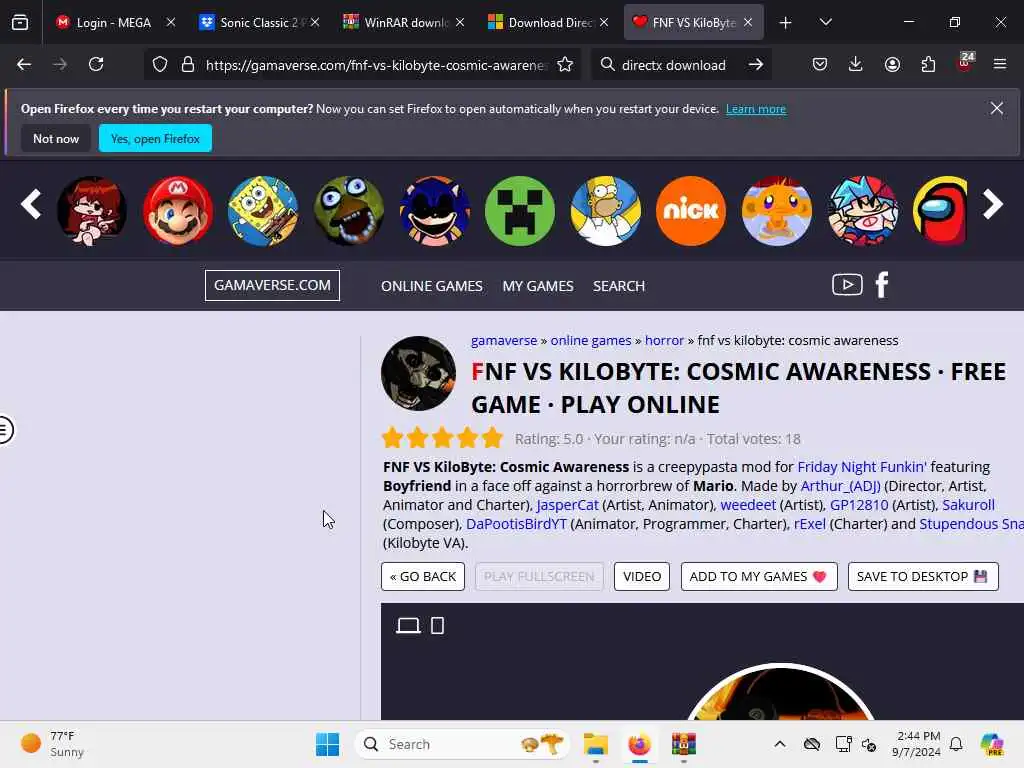Dismiss the Firefox startup notification bar

(996, 108)
